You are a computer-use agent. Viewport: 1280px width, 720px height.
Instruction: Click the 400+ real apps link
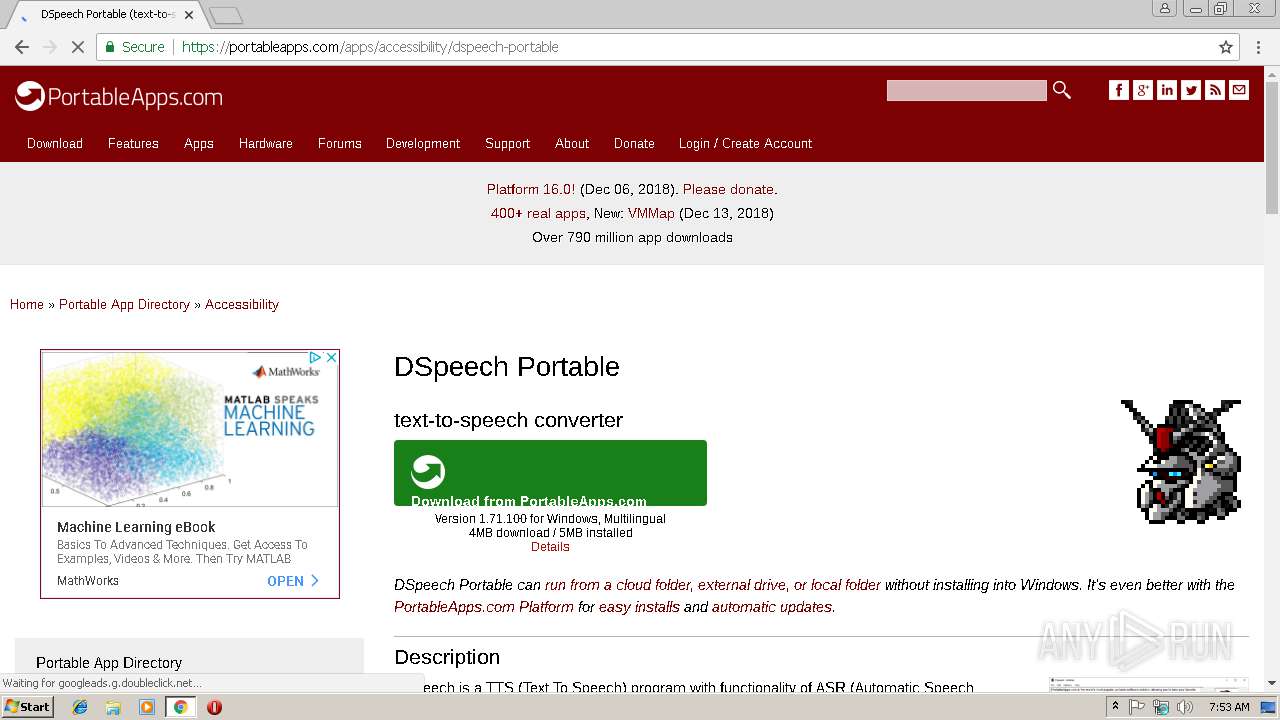[538, 213]
